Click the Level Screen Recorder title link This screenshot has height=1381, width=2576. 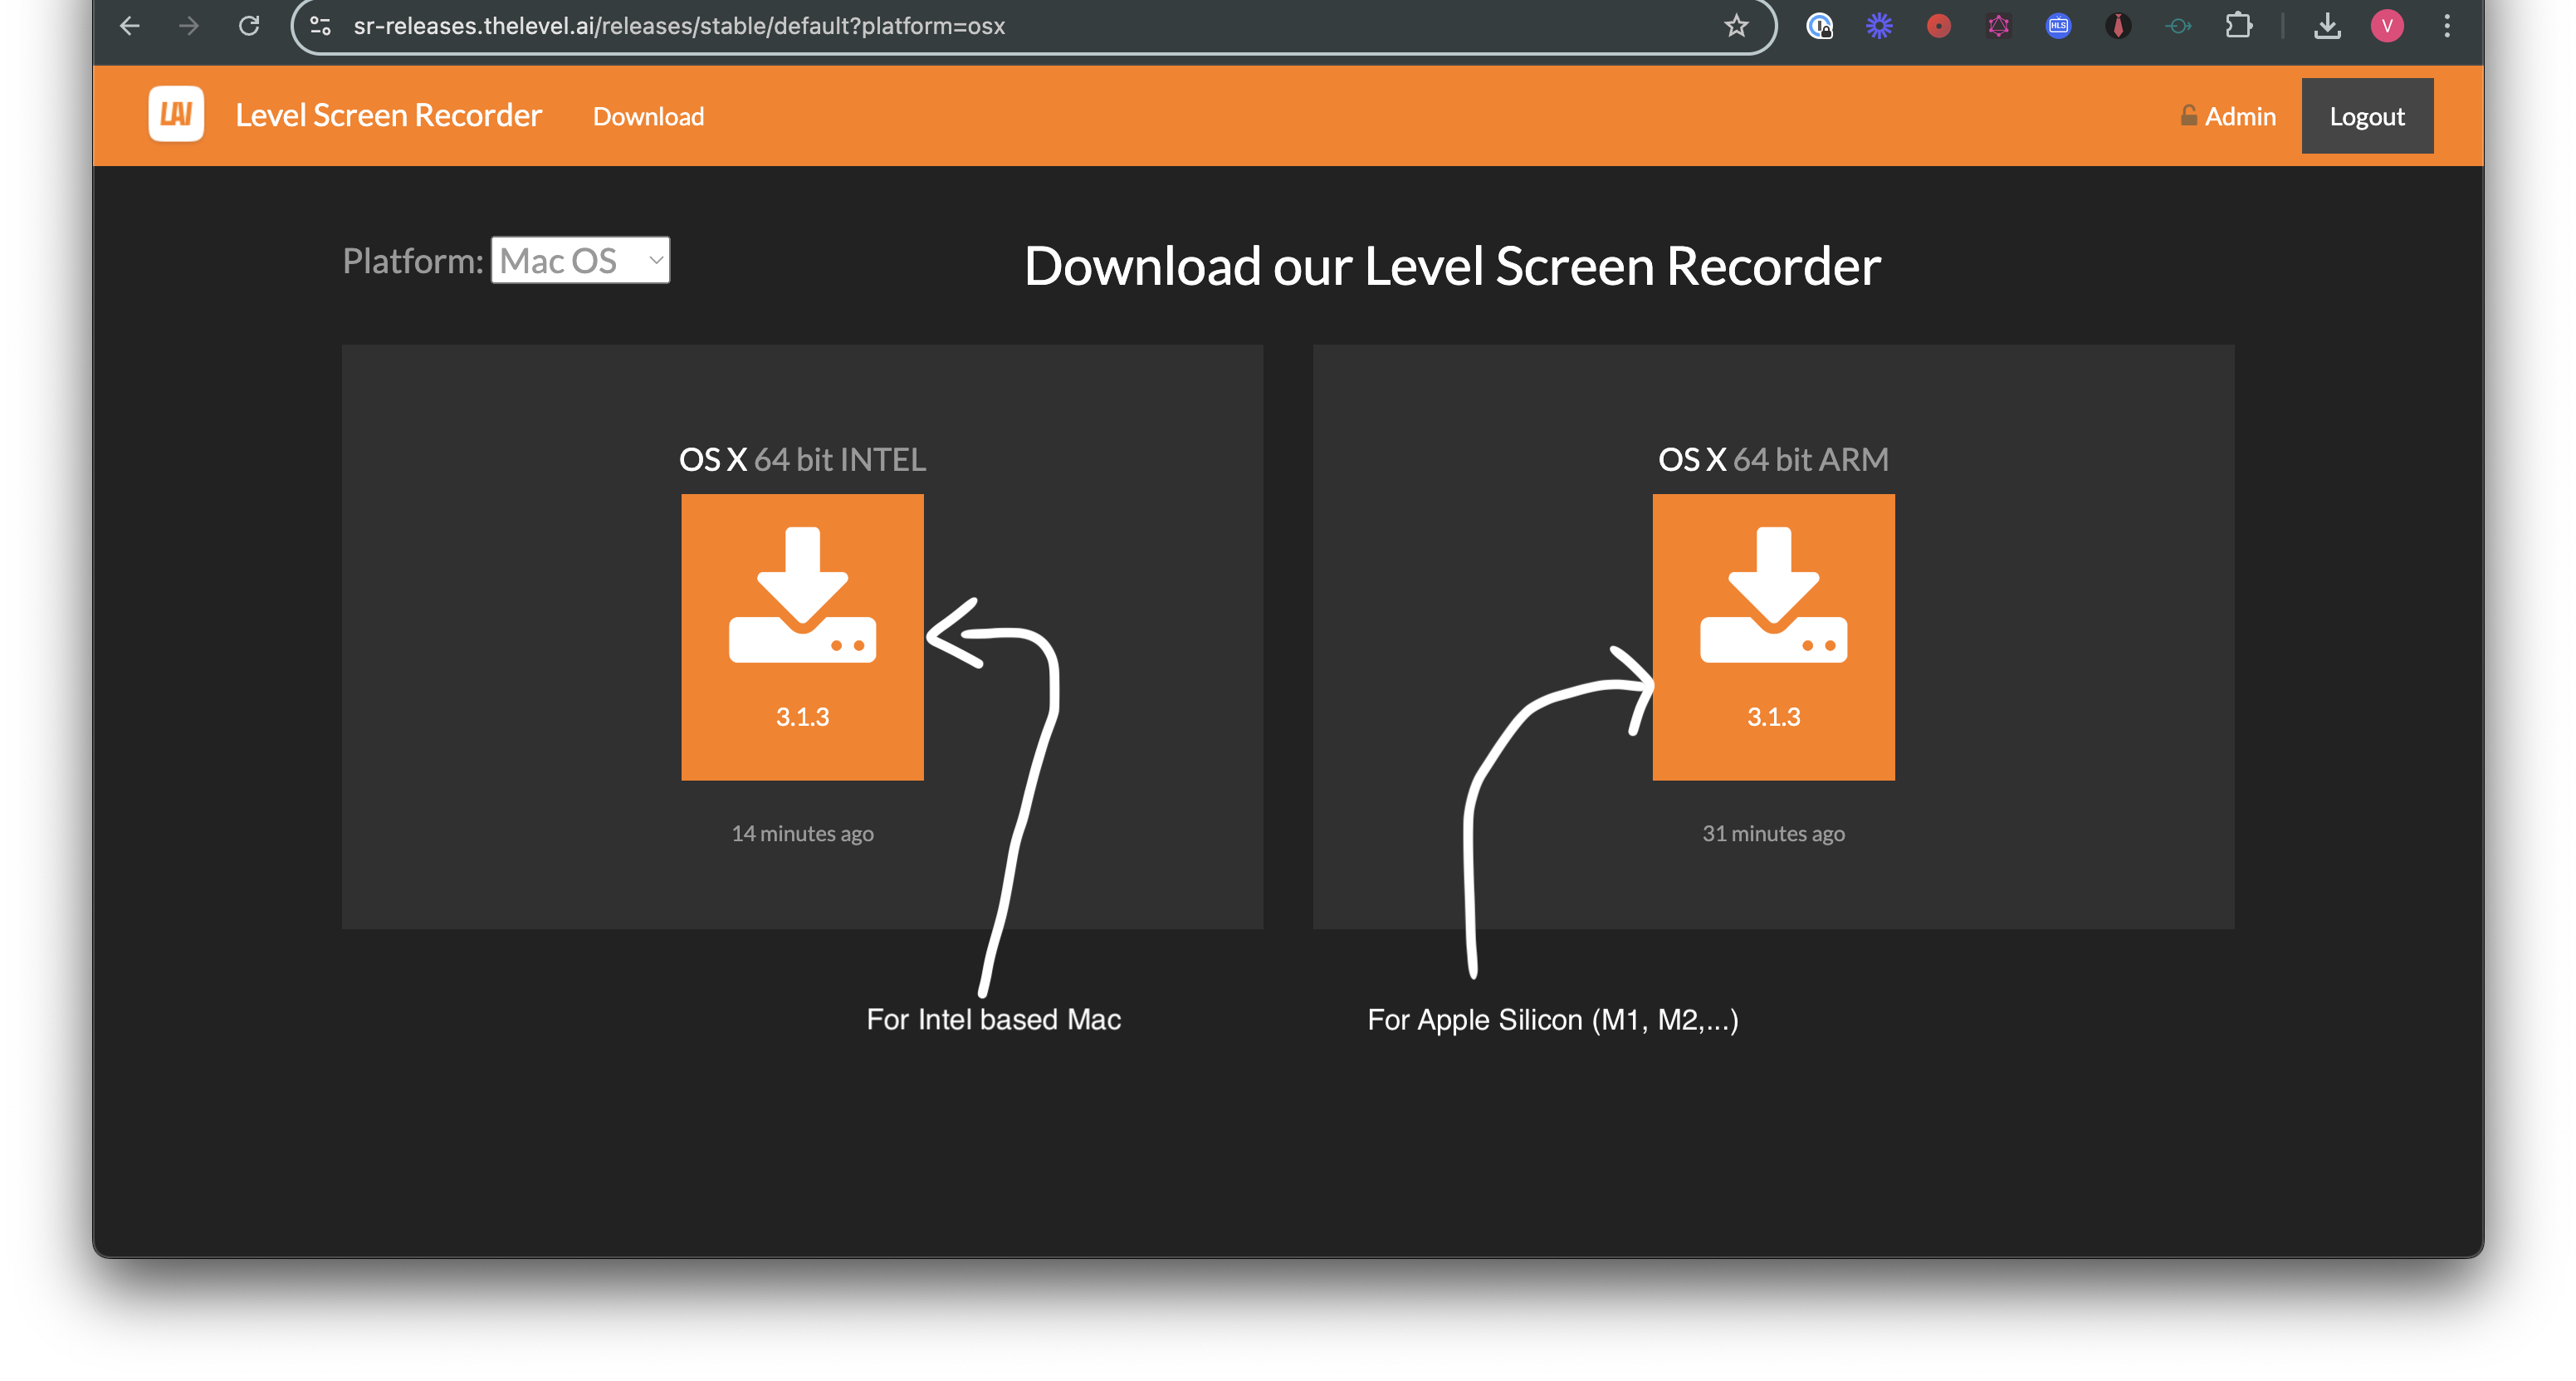click(389, 114)
